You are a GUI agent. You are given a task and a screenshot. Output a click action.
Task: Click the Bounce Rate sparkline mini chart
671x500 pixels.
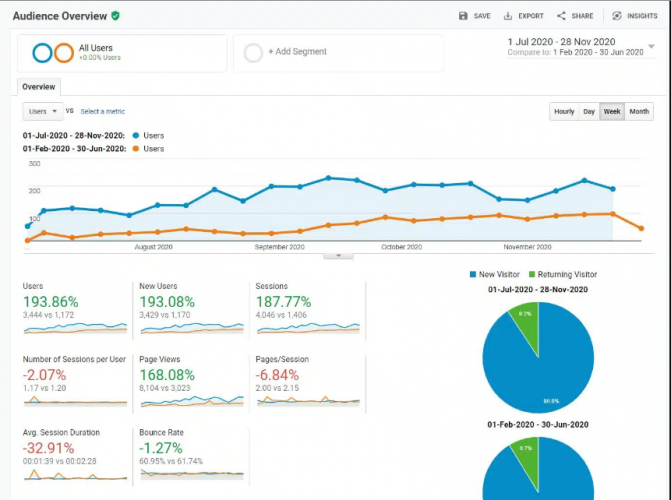pos(192,474)
